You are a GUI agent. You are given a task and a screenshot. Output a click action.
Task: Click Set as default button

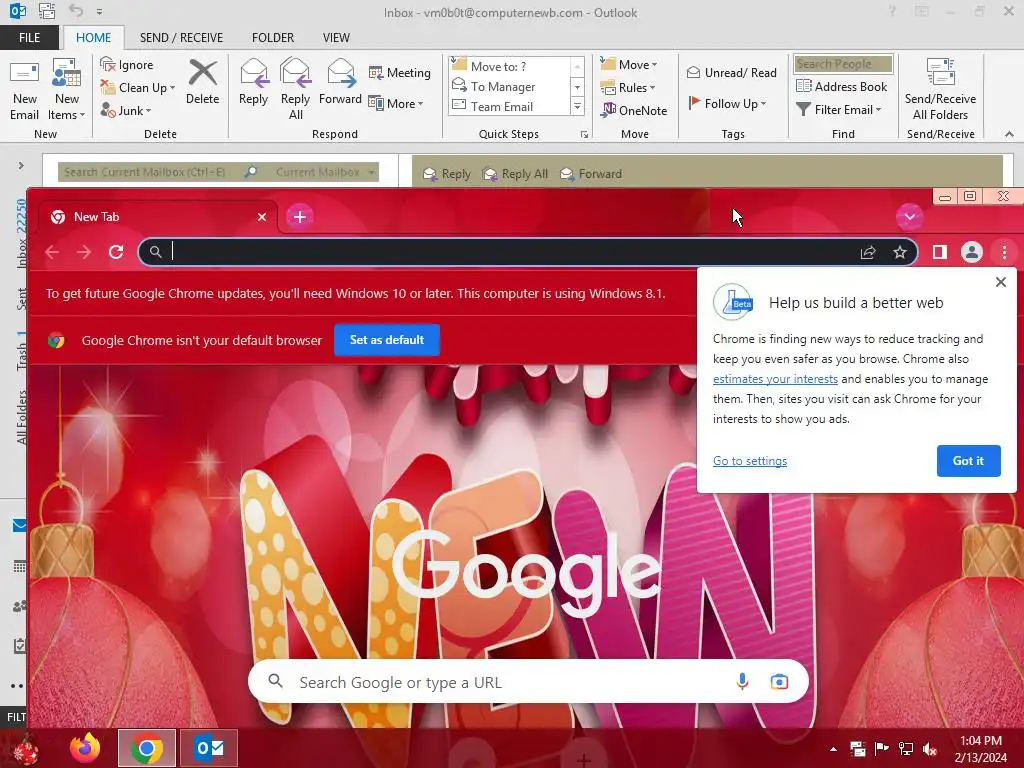point(387,340)
